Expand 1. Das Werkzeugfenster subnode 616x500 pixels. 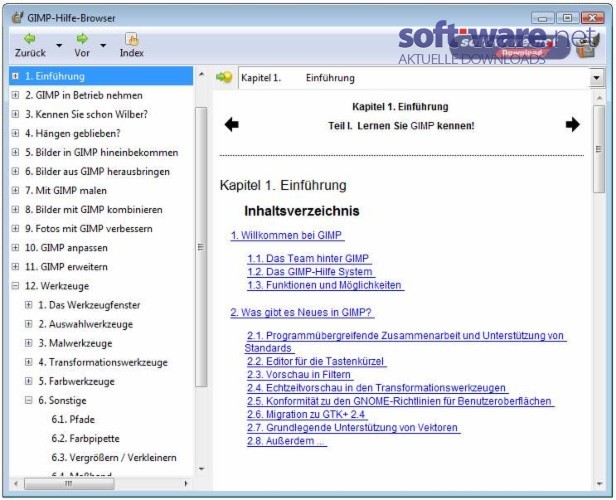[29, 304]
